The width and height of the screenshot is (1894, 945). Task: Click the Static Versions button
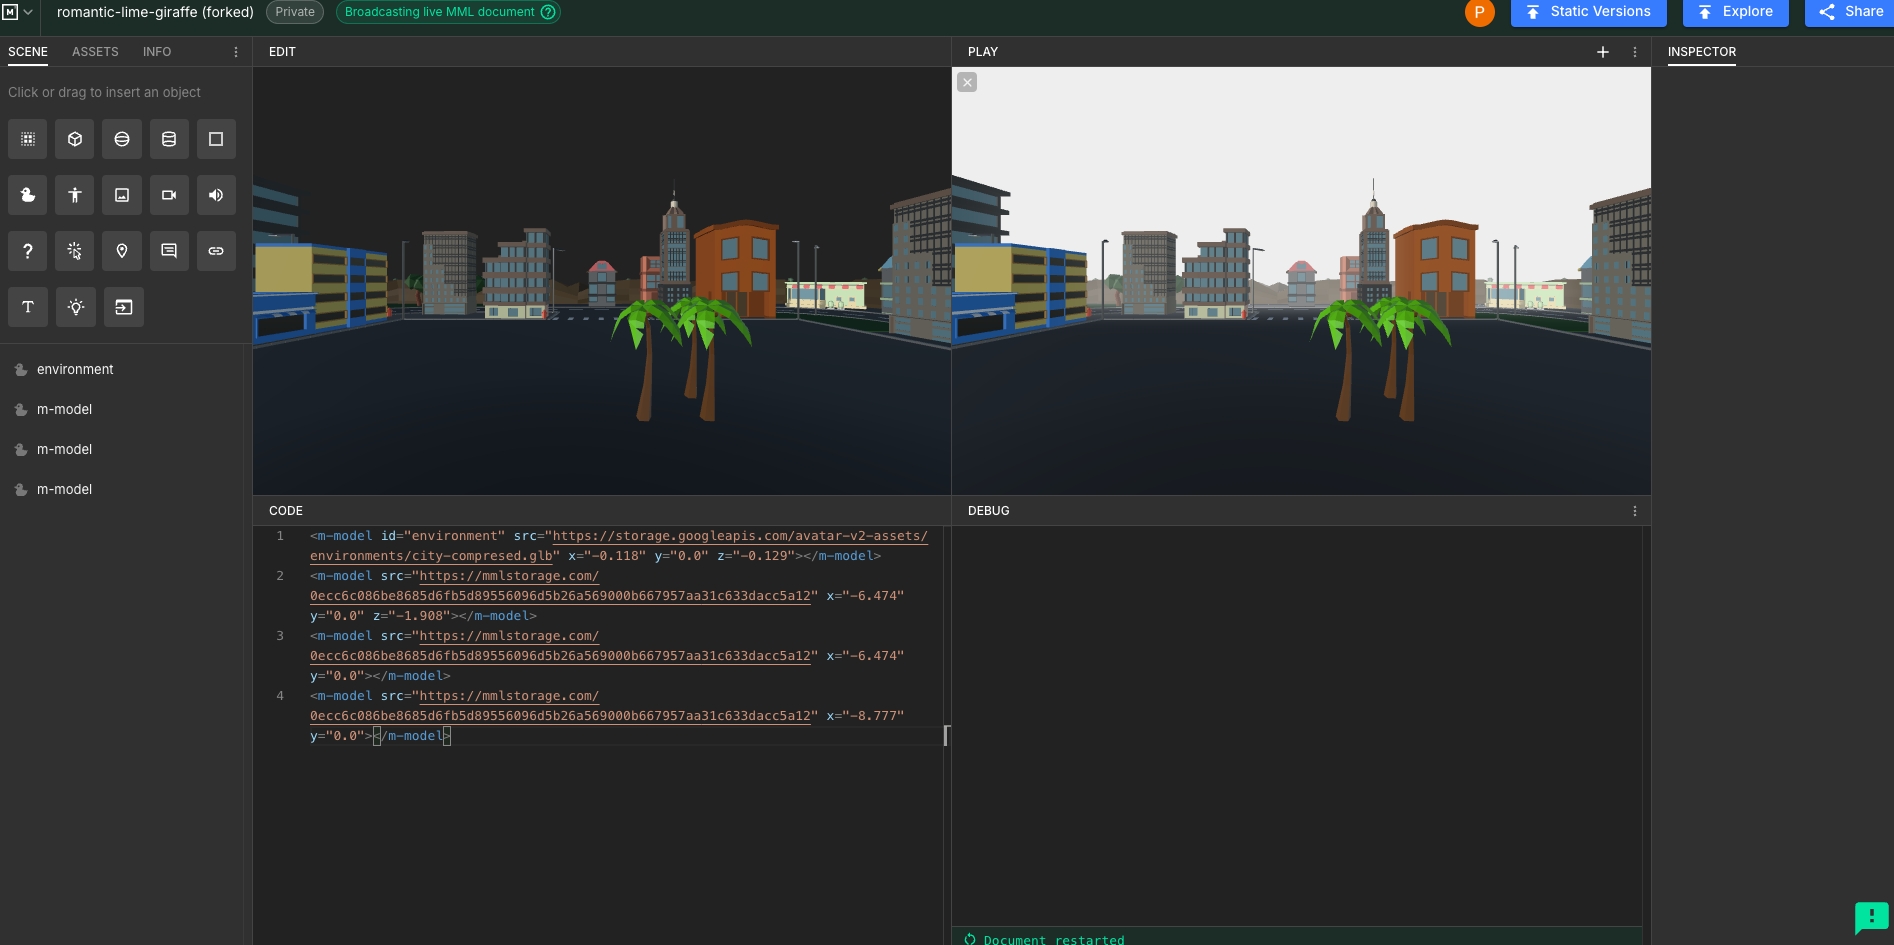[x=1588, y=12]
